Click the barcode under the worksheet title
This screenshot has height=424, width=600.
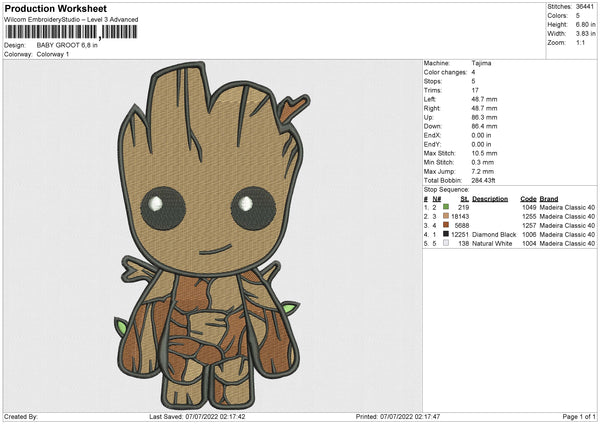tap(71, 32)
